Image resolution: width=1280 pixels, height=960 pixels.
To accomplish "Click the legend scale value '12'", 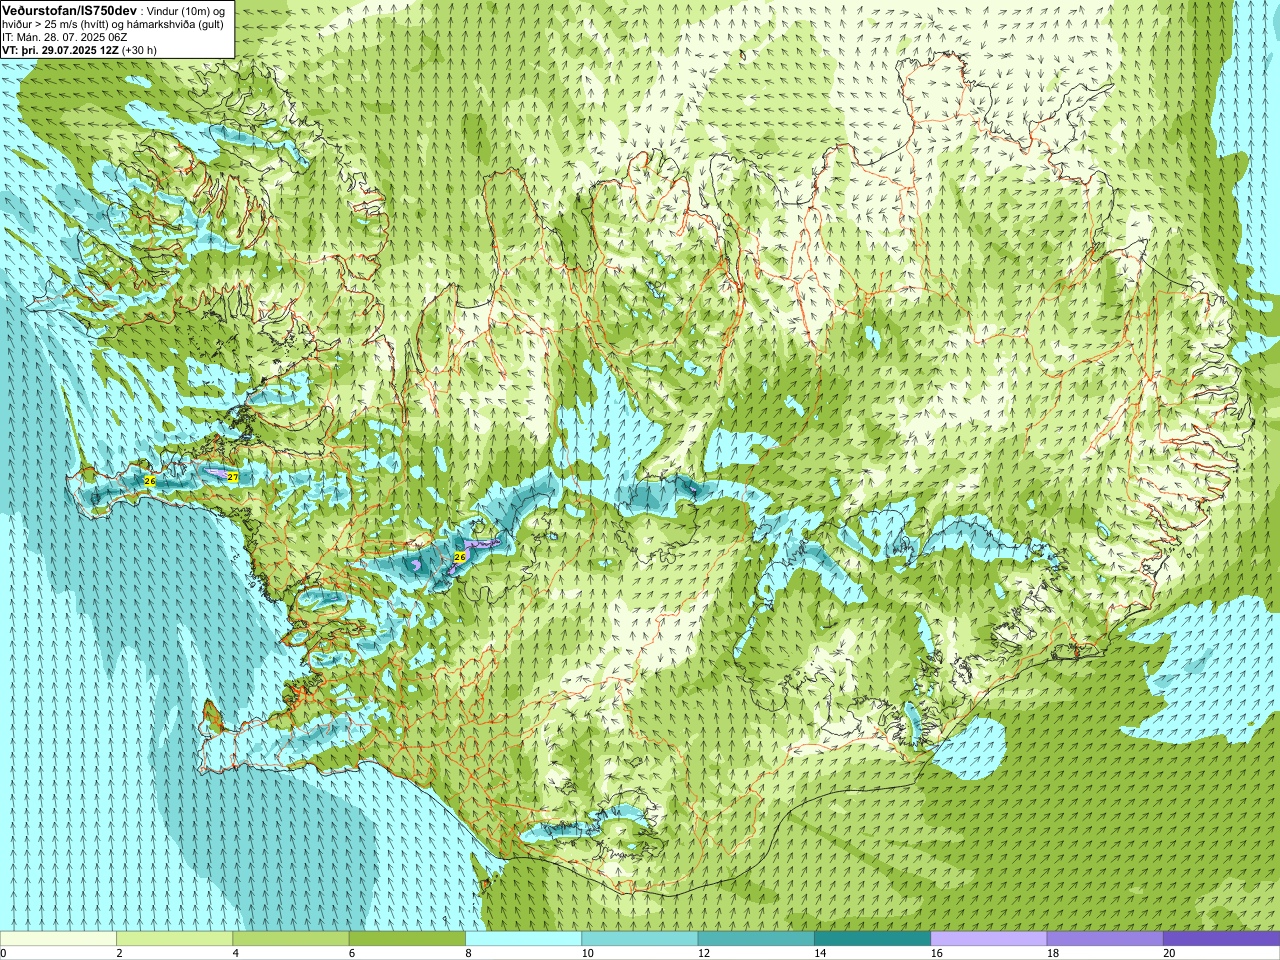I will 703,953.
